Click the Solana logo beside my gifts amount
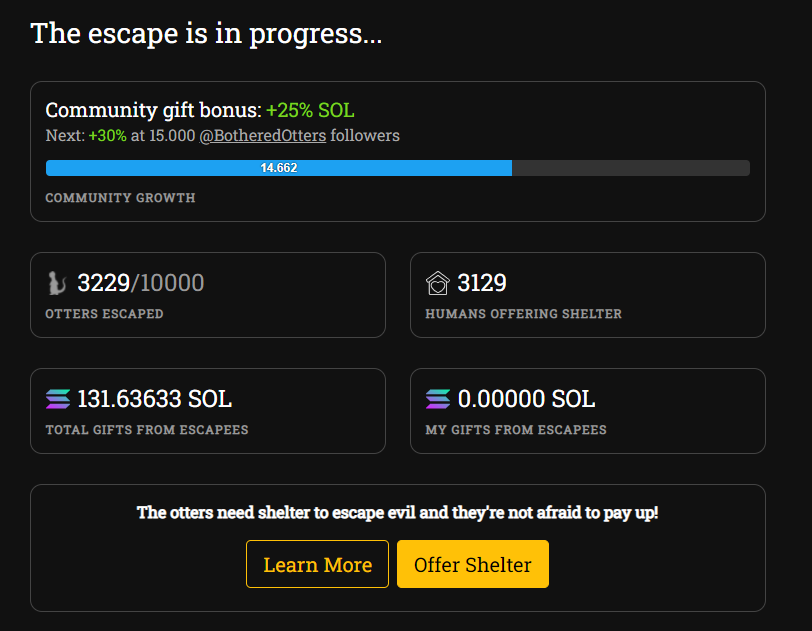 click(438, 399)
